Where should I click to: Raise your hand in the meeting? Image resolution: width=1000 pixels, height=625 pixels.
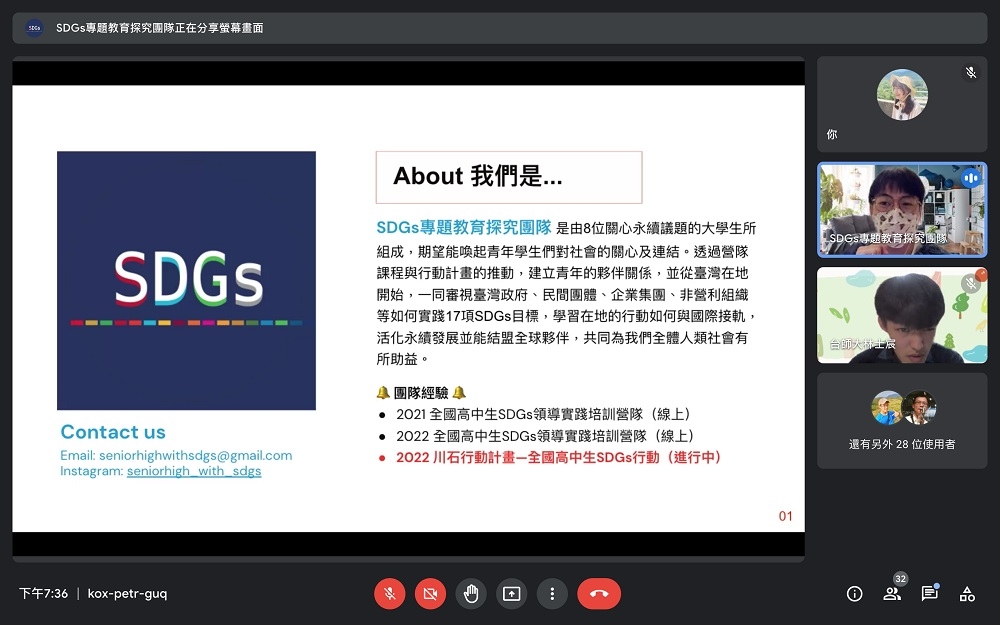click(x=471, y=594)
